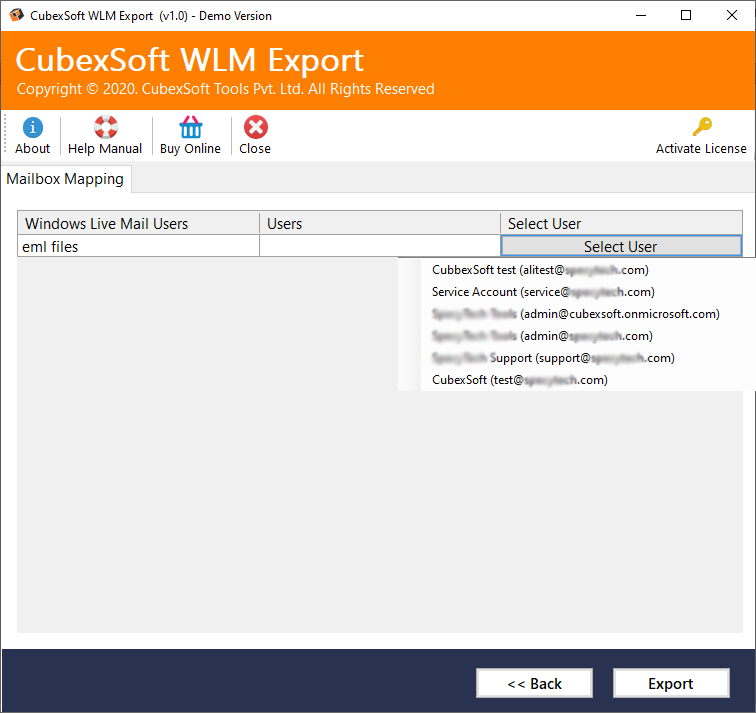Click the empty Users cell in the row
Screen dimensions: 756x713
379,246
